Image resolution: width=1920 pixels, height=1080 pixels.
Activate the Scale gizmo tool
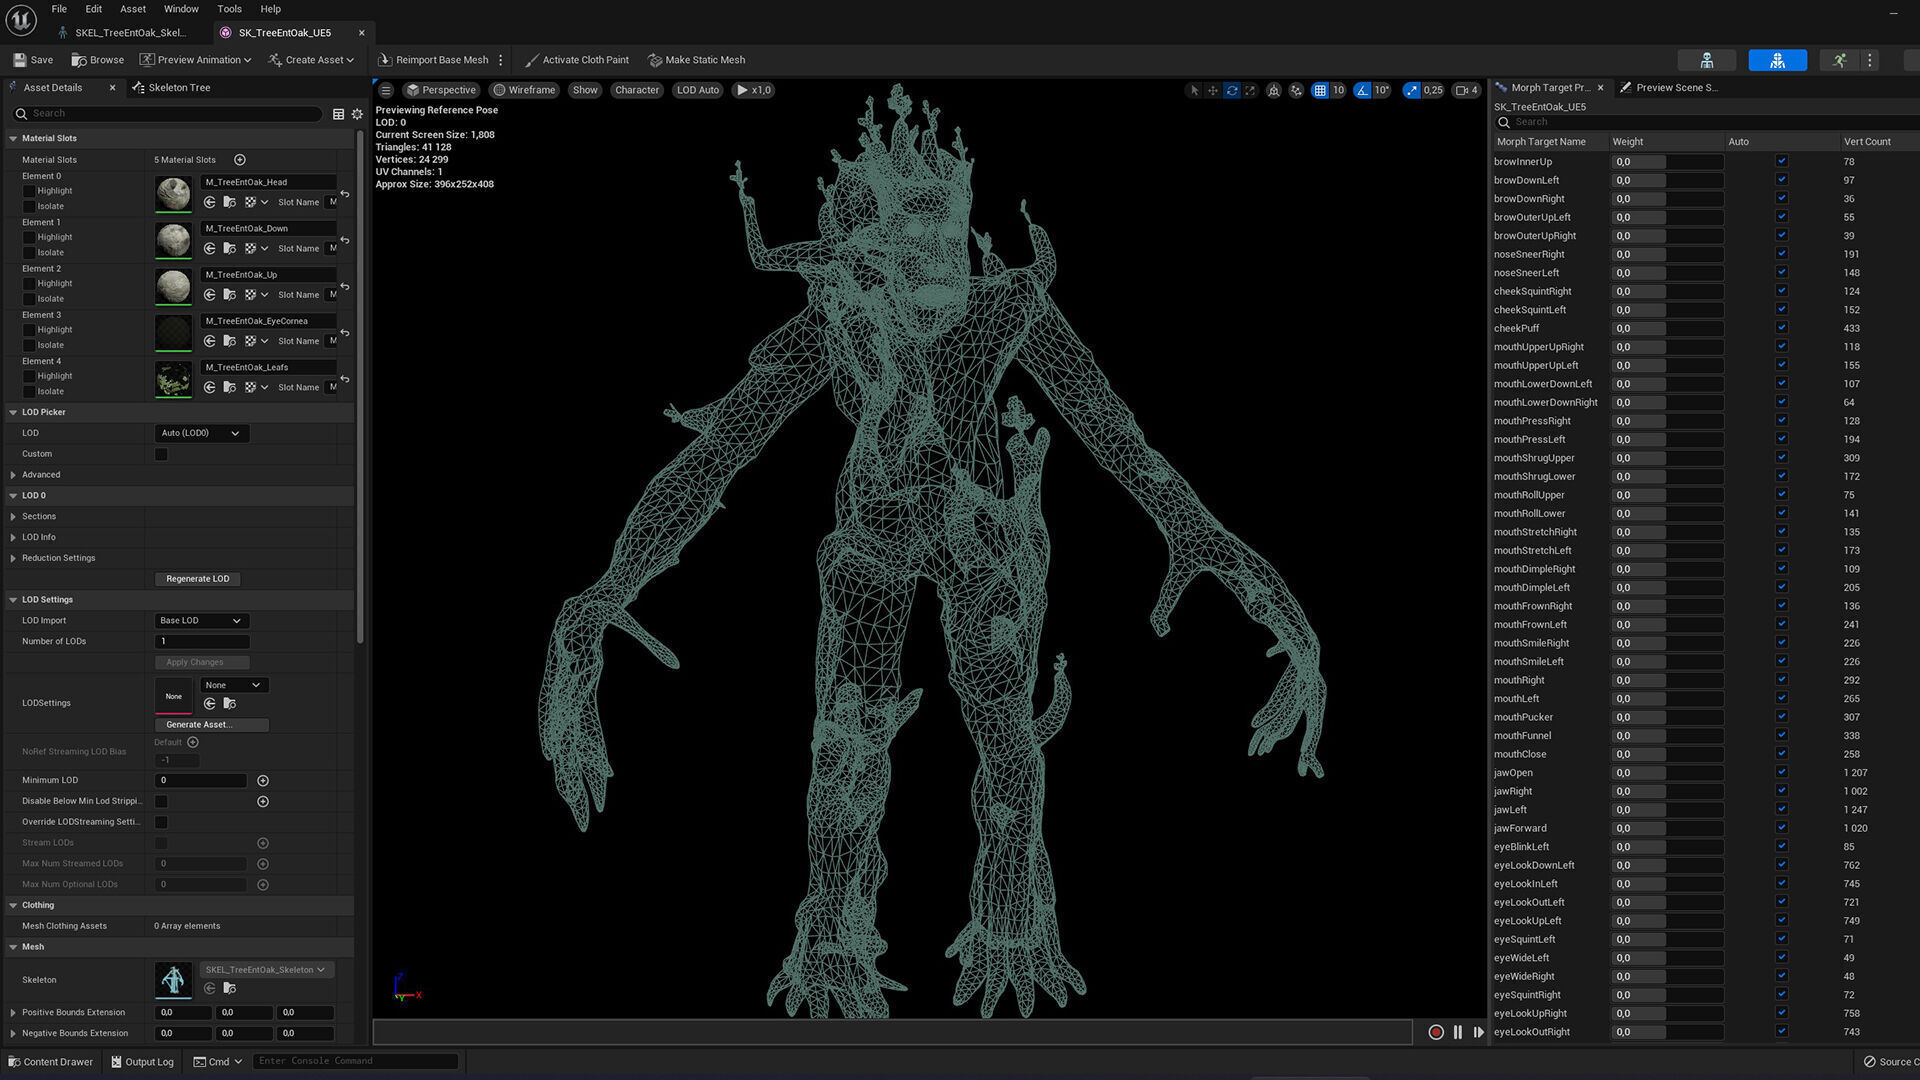point(1250,90)
